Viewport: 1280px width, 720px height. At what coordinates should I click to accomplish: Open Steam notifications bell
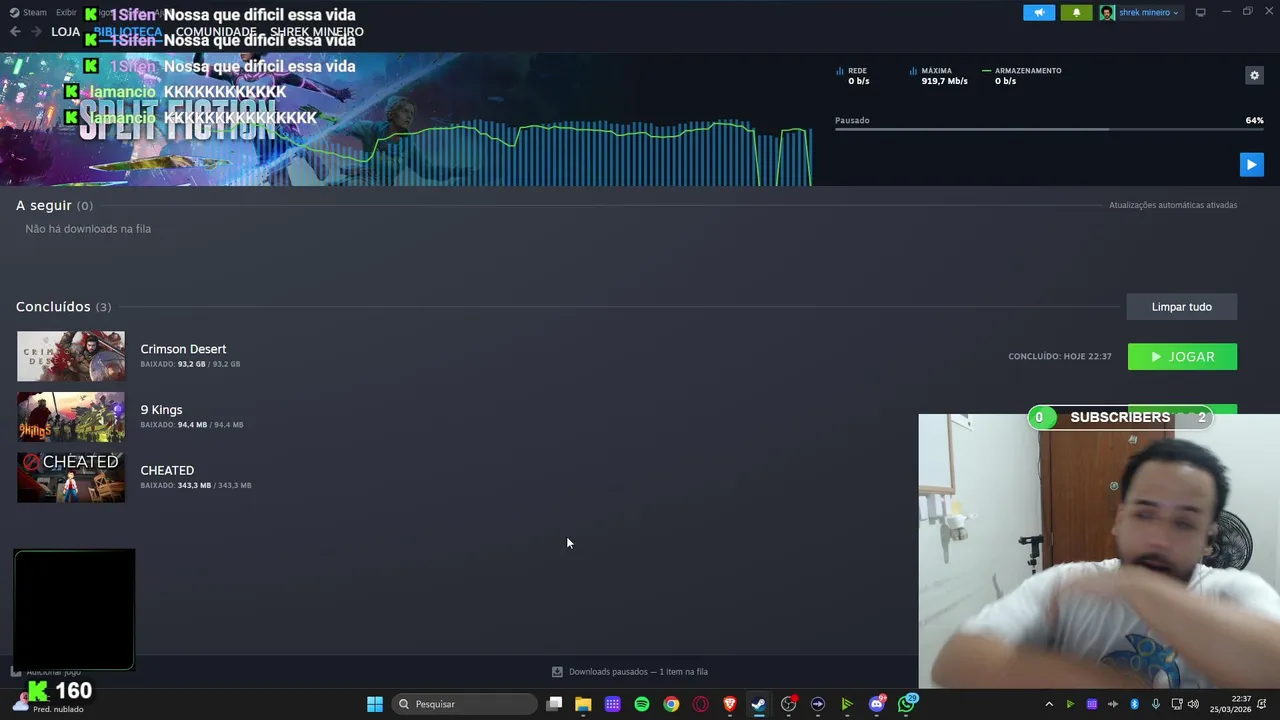[x=1076, y=12]
